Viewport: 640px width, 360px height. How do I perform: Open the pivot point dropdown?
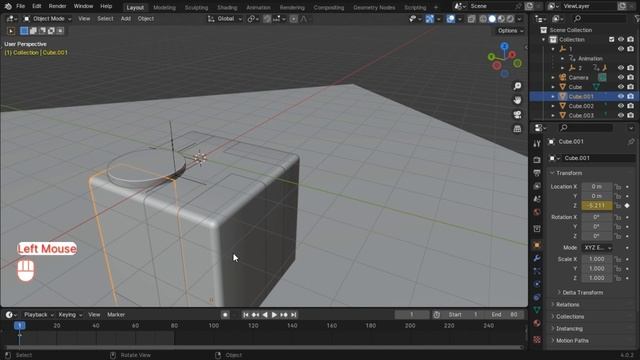(x=253, y=19)
